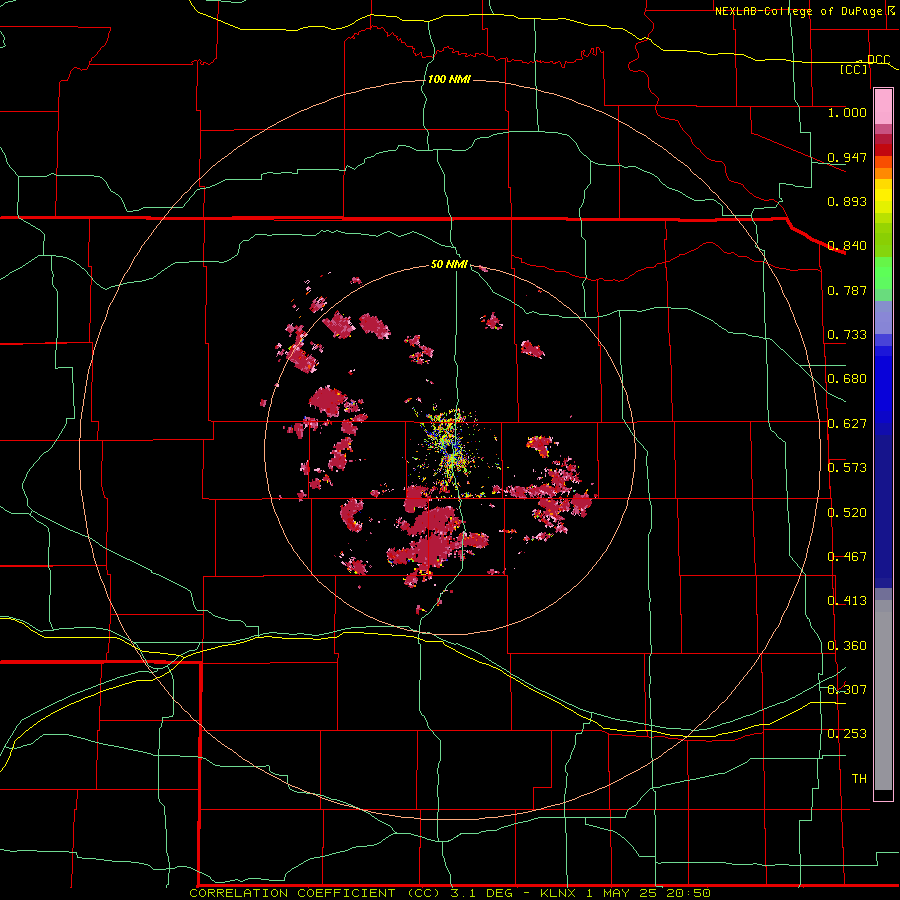Pick the light pink band atop the color scale
This screenshot has width=900, height=900.
point(883,107)
